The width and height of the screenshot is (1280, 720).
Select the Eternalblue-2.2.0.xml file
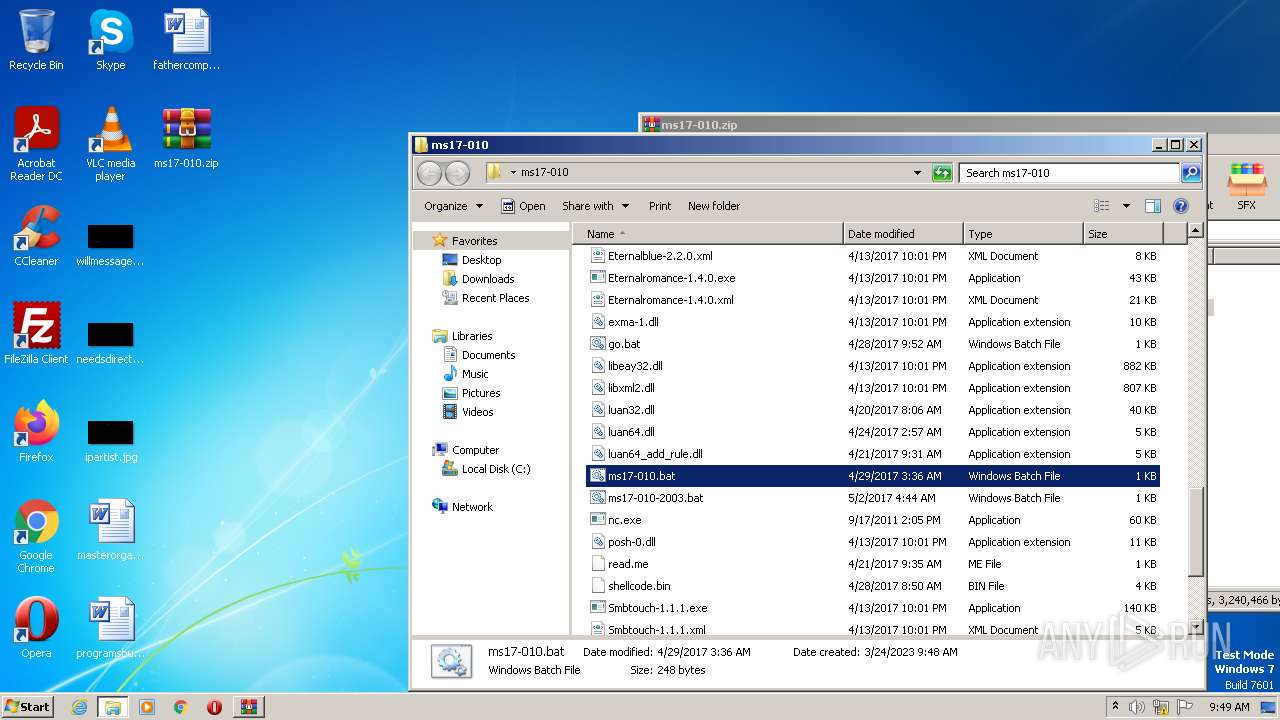tap(871, 256)
